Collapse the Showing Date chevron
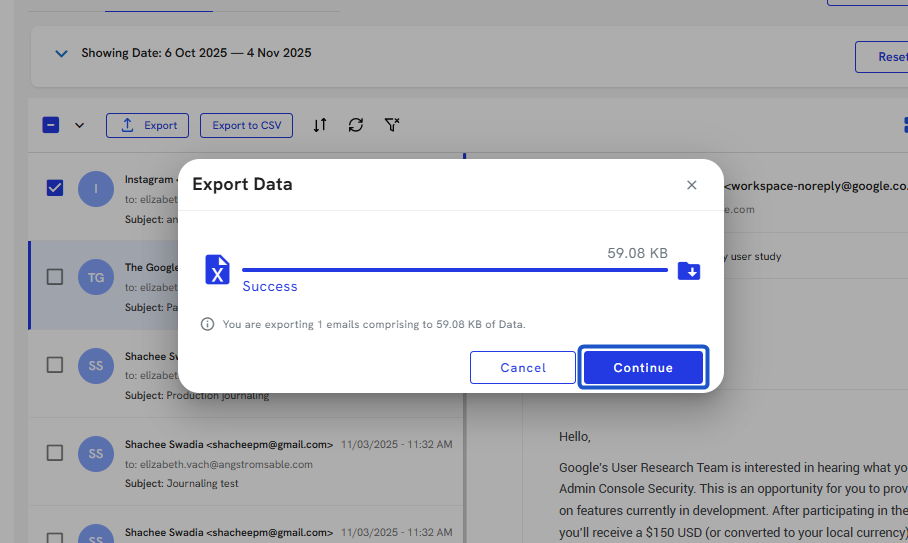The height and width of the screenshot is (543, 908). [x=61, y=53]
